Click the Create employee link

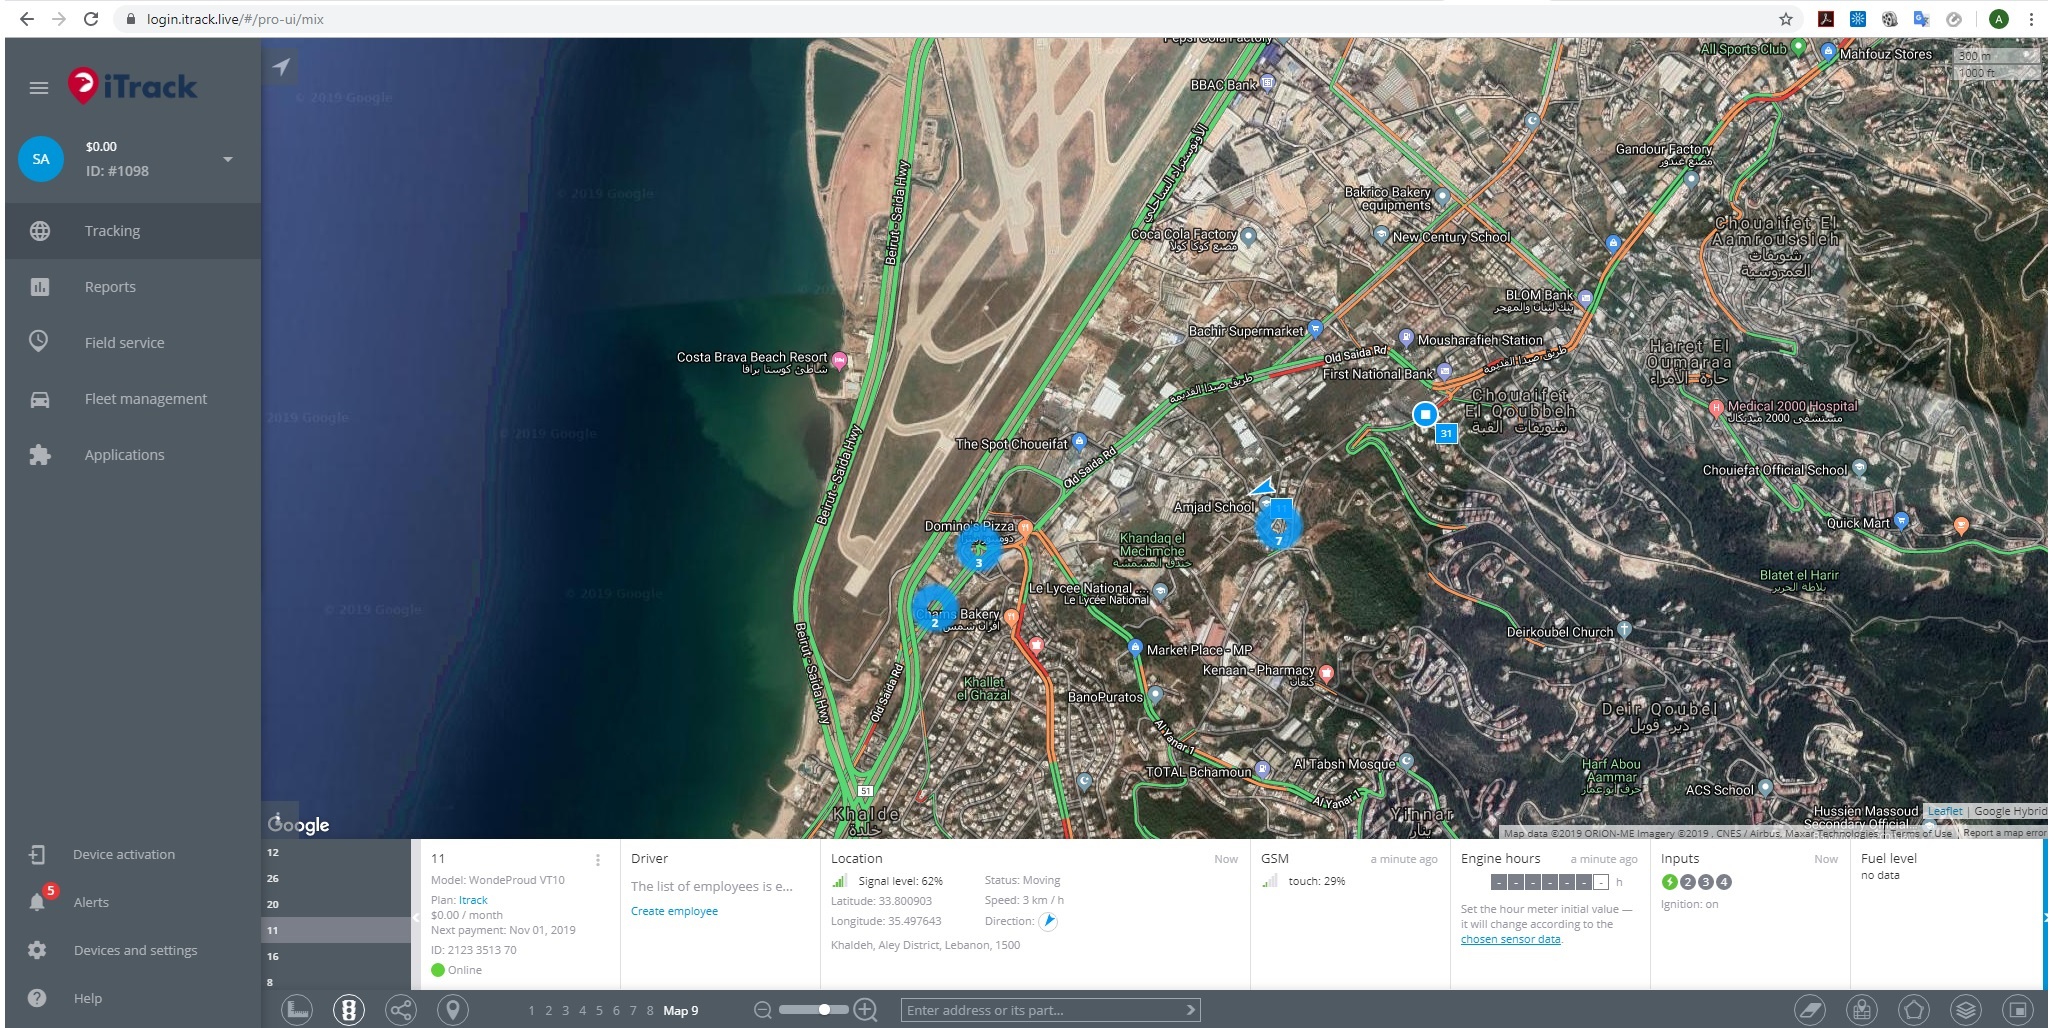(x=674, y=911)
